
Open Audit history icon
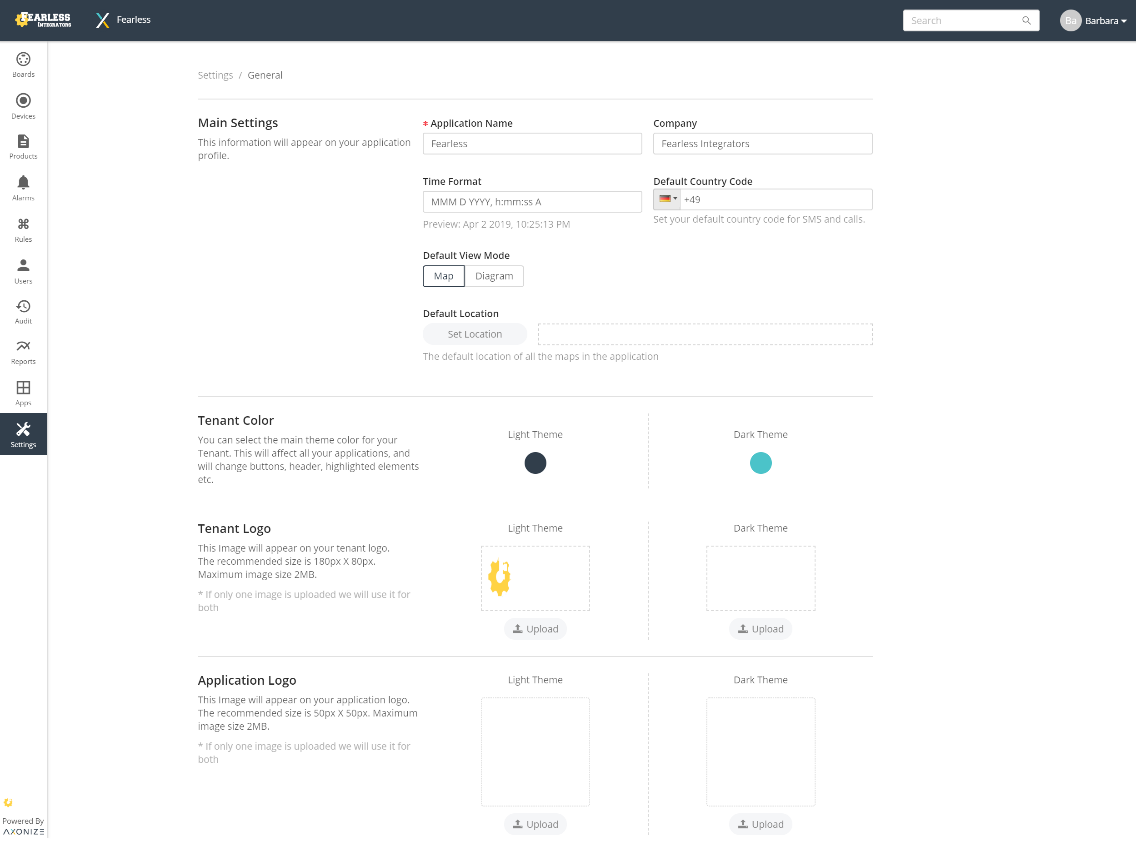[x=23, y=311]
